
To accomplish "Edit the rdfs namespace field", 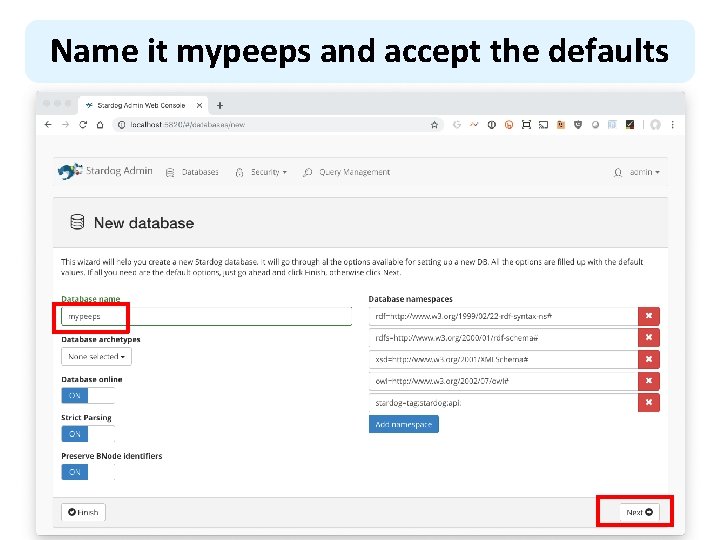I will click(503, 338).
